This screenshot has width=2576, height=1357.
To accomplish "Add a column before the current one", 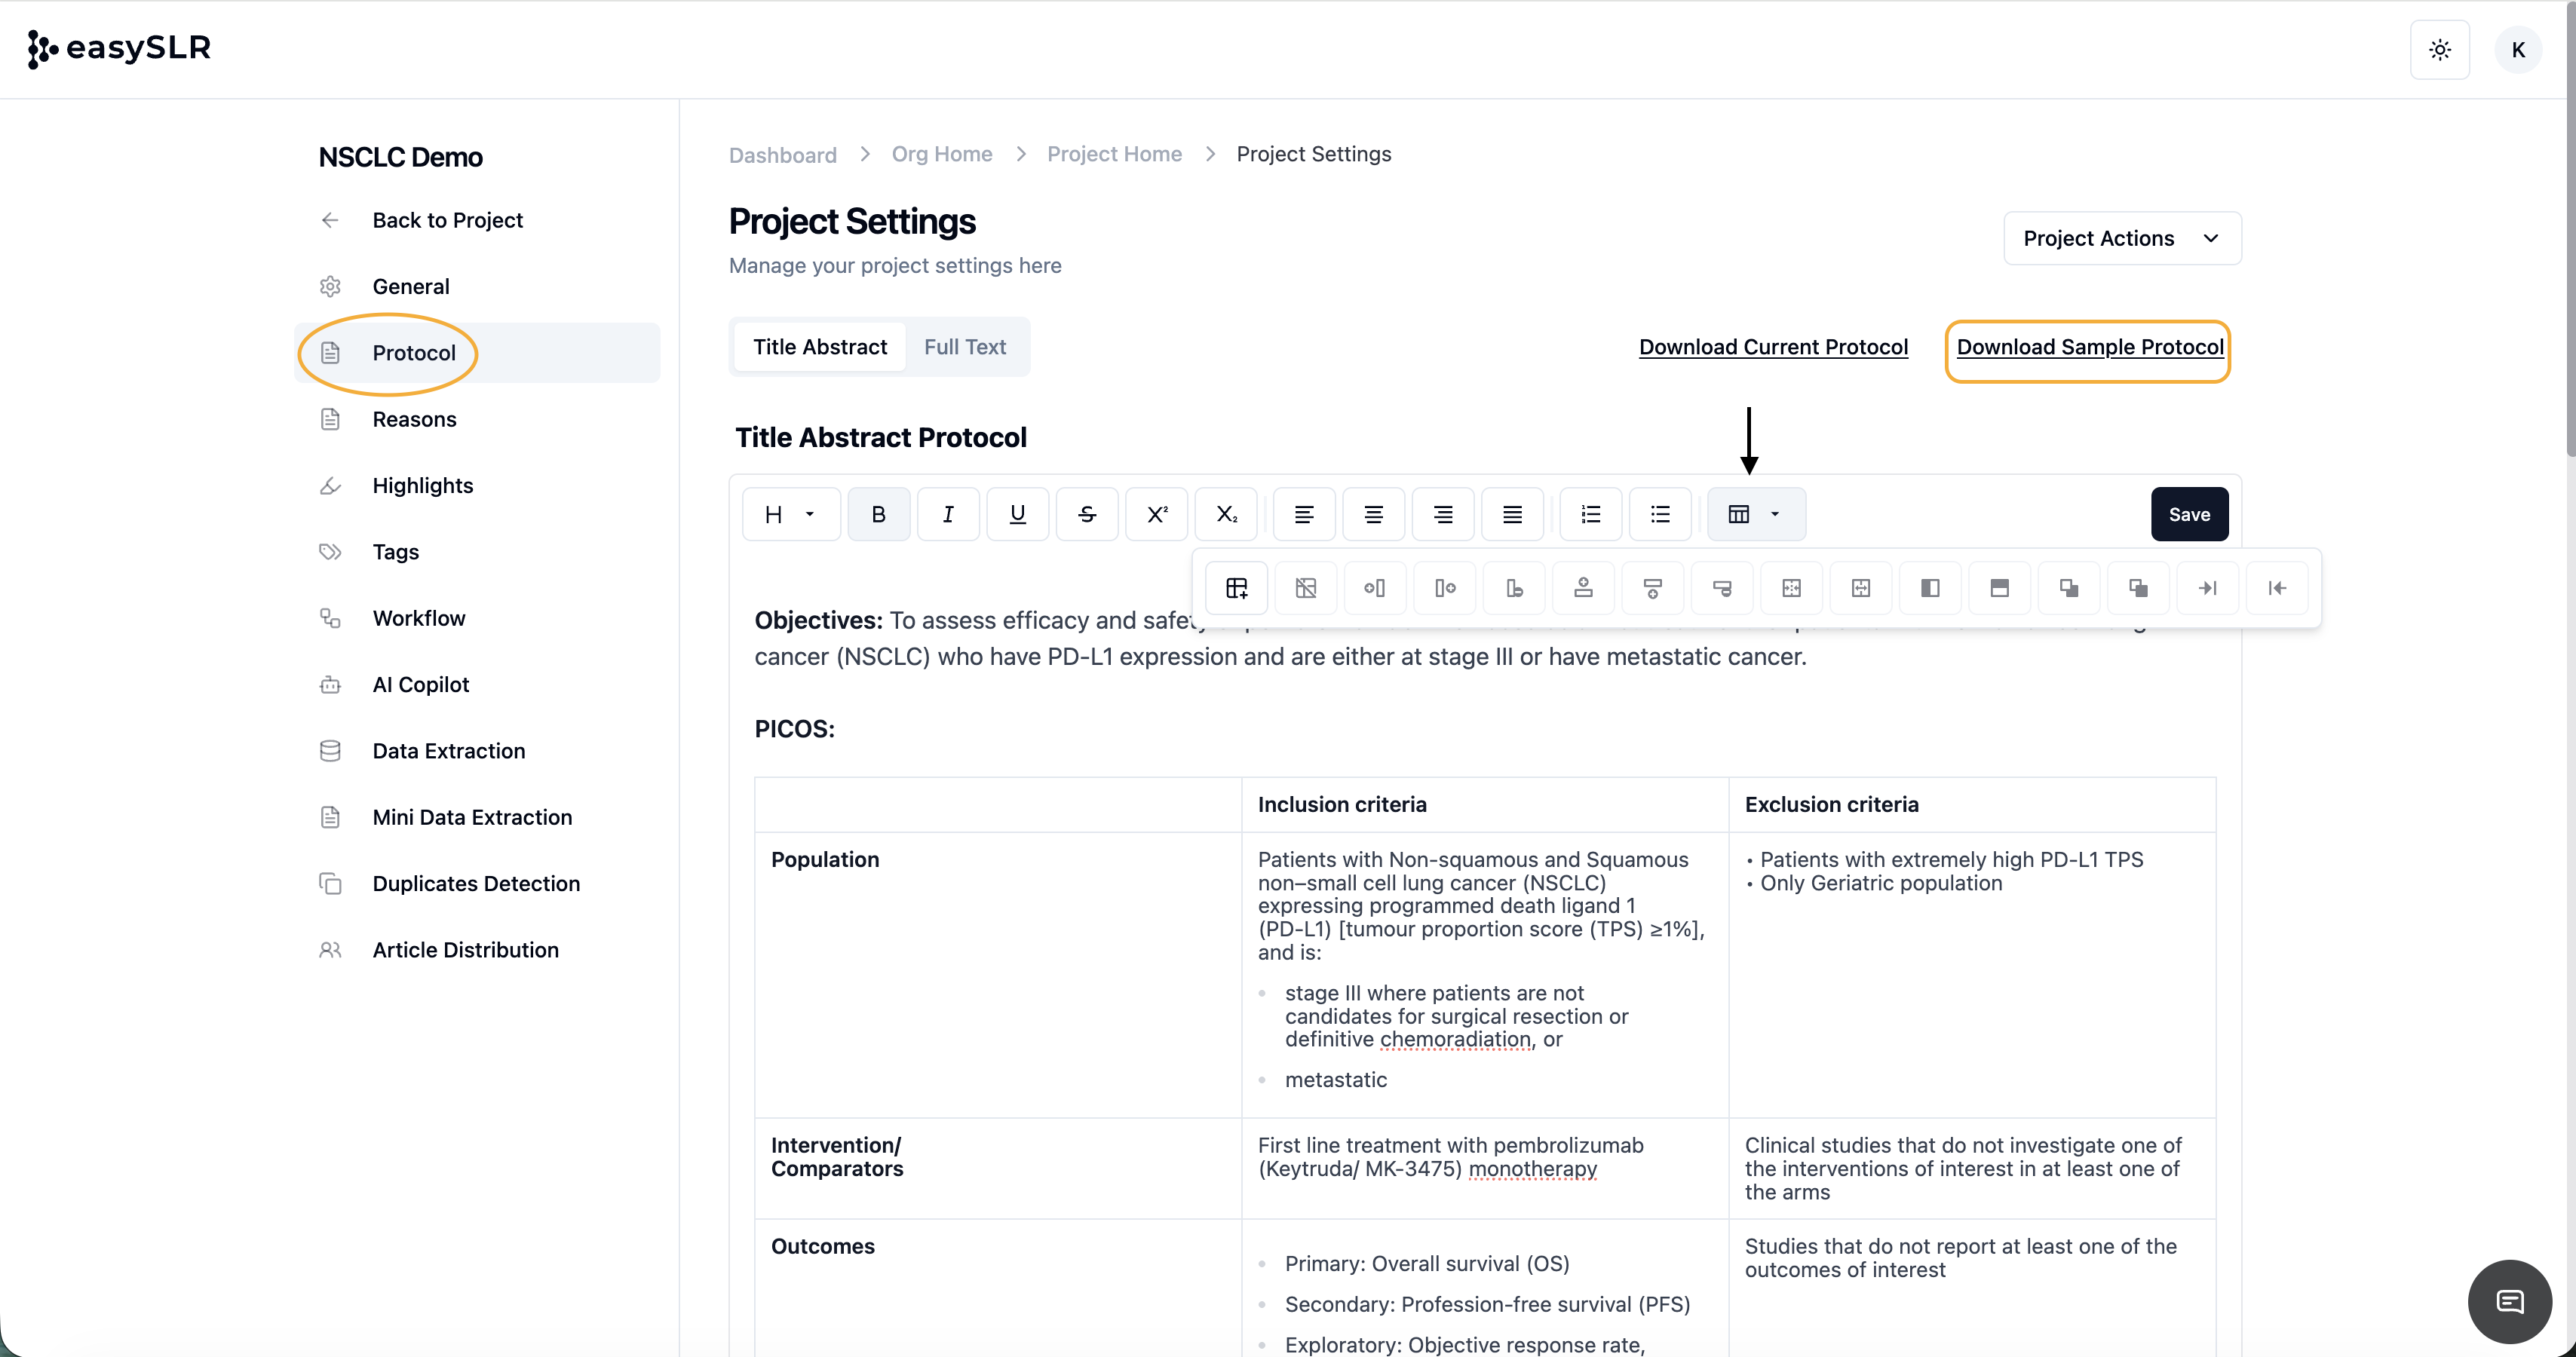I will (x=1375, y=588).
